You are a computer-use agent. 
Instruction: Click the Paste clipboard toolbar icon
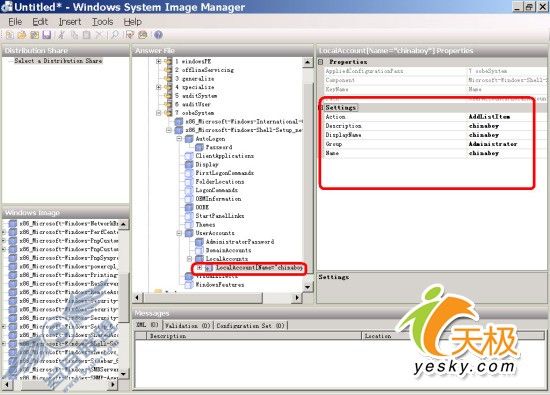point(86,35)
